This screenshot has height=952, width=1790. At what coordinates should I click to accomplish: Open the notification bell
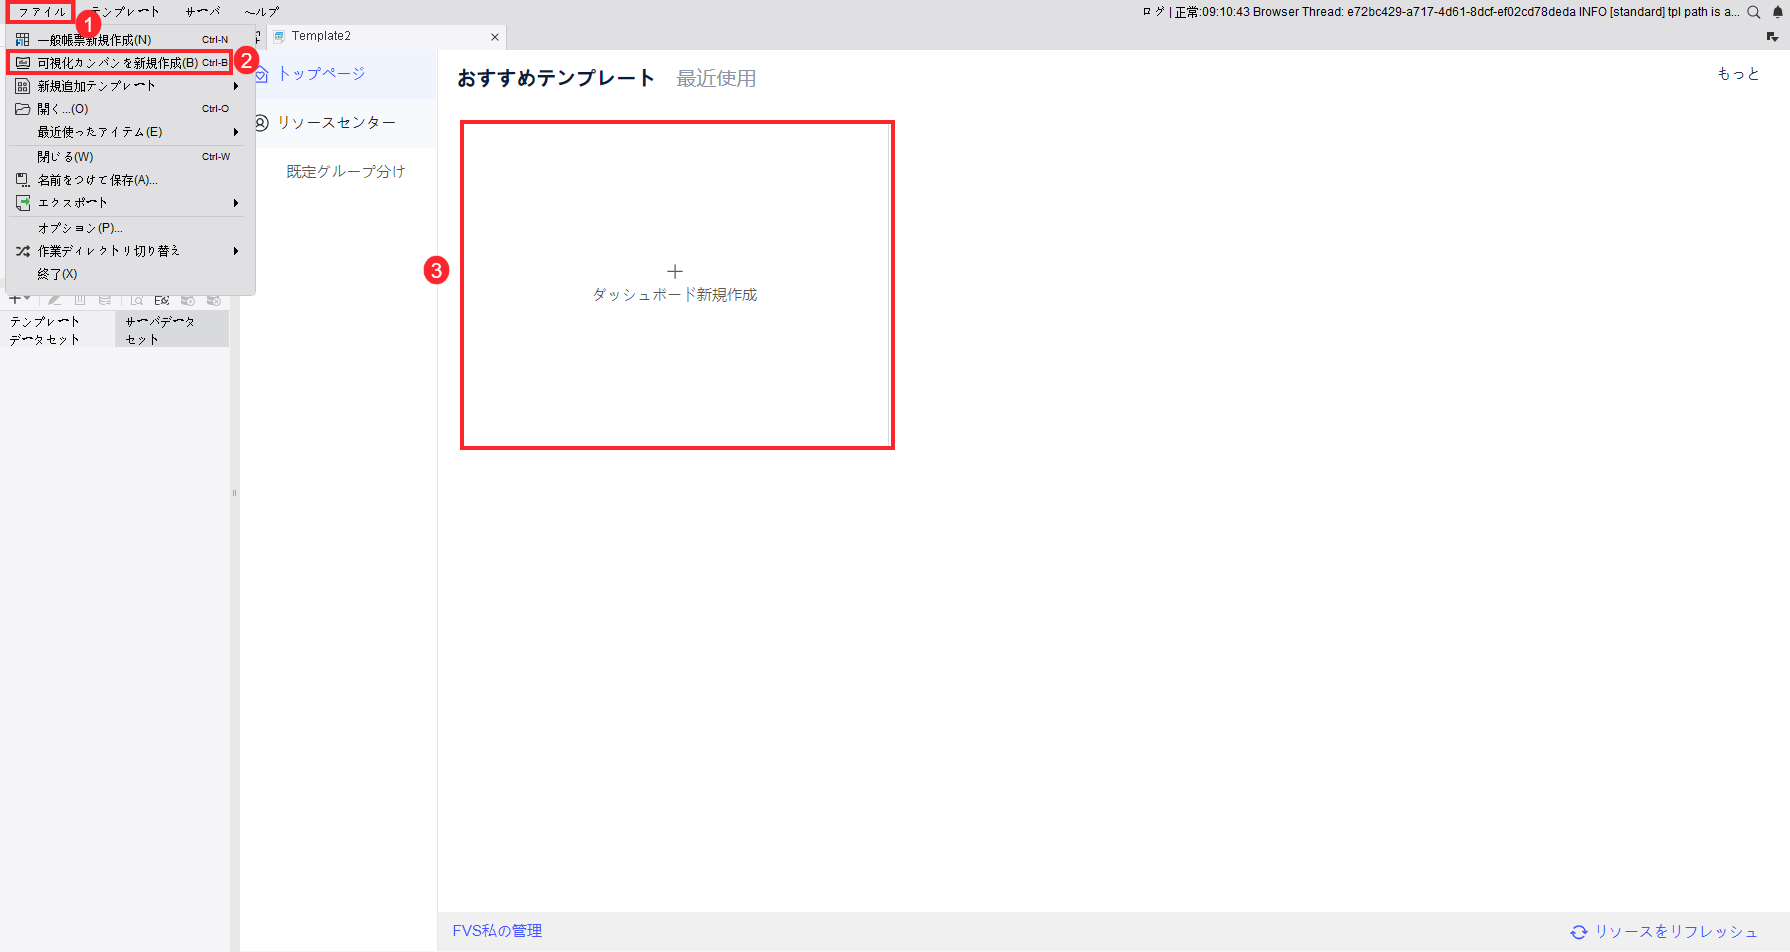click(x=1778, y=12)
